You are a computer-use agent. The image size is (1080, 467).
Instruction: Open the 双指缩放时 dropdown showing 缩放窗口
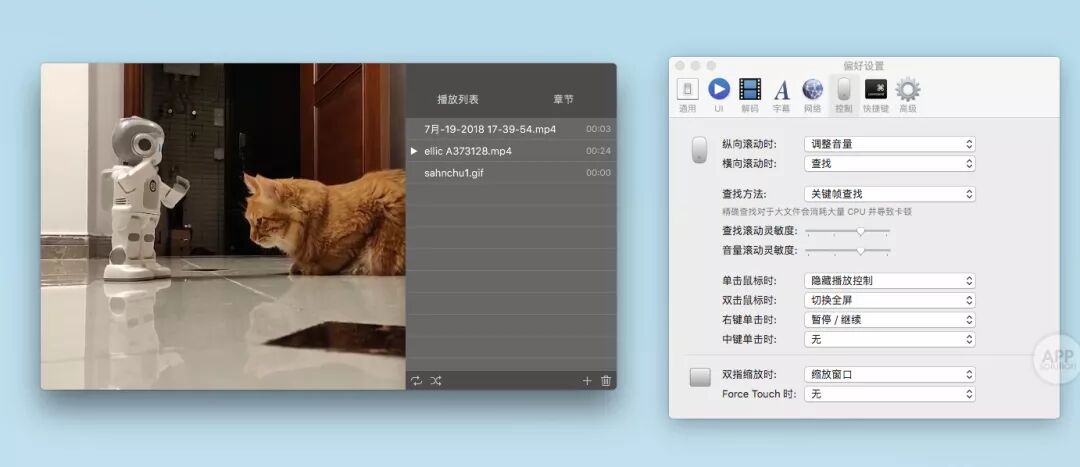889,375
